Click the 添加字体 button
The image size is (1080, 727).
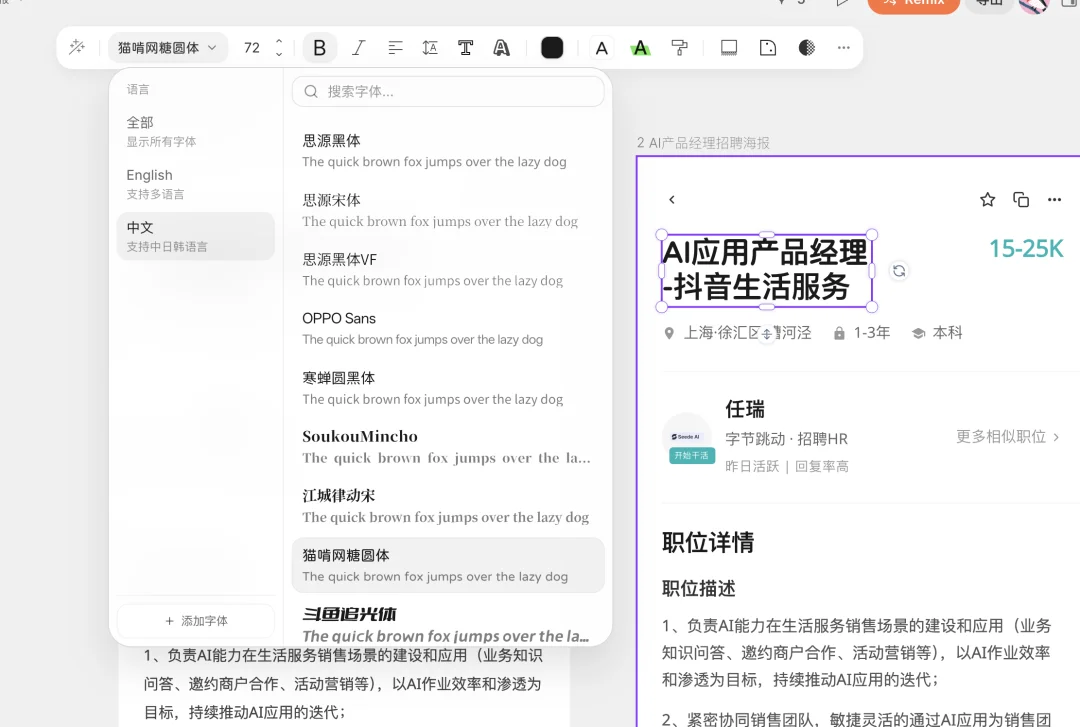196,620
